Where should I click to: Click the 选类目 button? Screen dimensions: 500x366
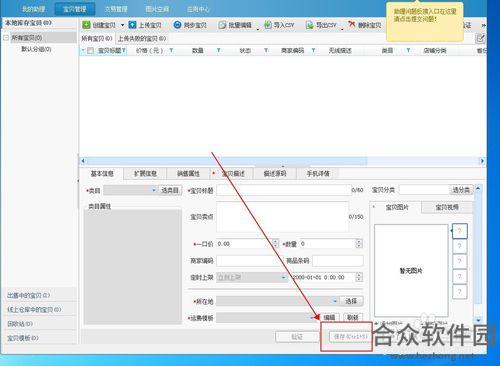tap(170, 190)
